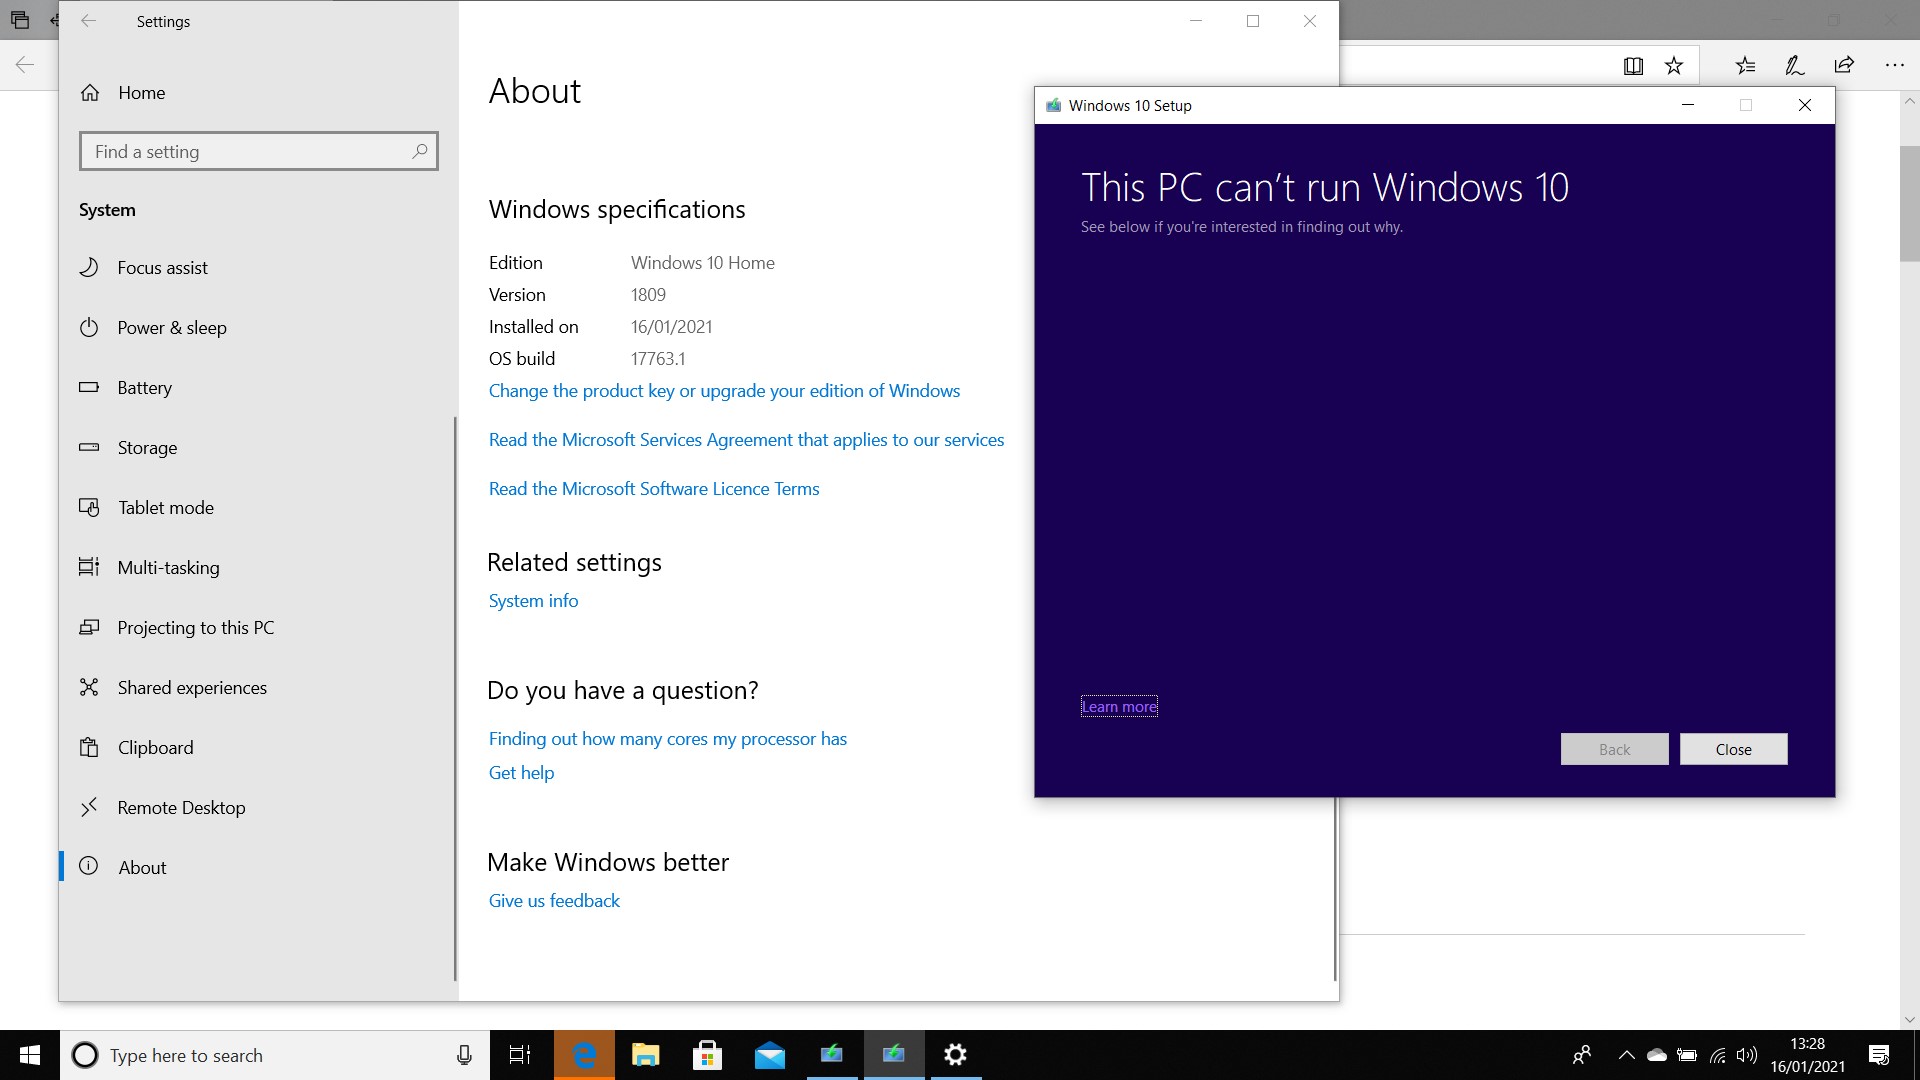The height and width of the screenshot is (1080, 1920).
Task: Click the taskbar clock and date
Action: [x=1808, y=1055]
